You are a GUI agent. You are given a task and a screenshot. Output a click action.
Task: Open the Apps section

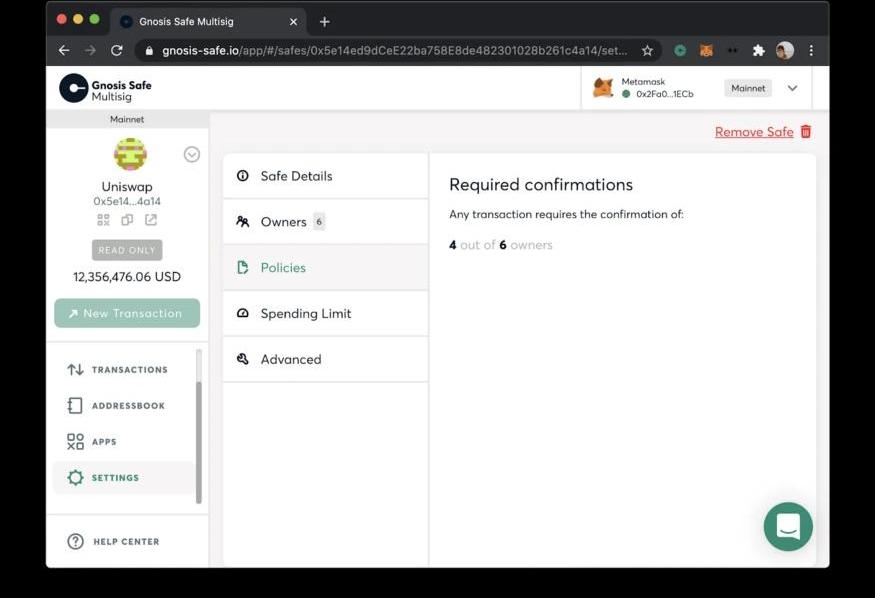(124, 442)
